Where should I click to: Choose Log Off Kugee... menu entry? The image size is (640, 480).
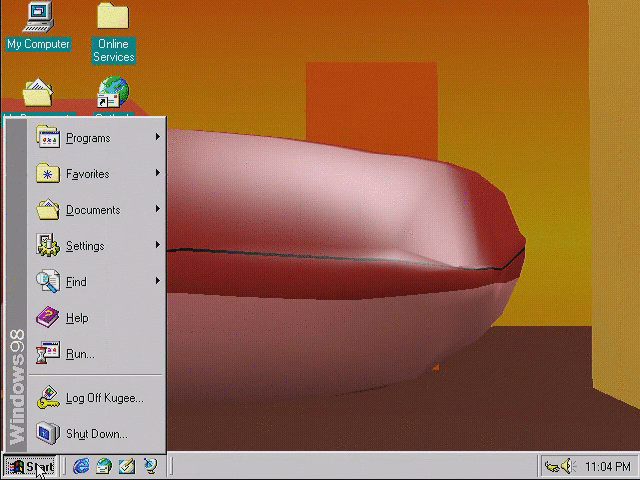click(x=97, y=398)
